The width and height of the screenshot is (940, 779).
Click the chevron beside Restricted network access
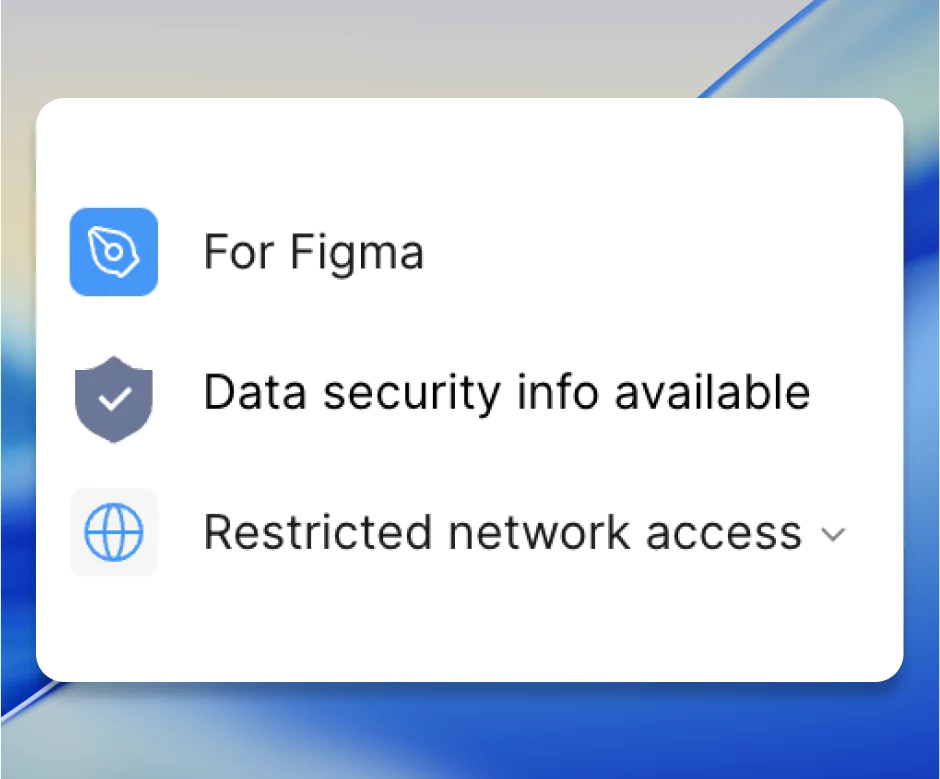(834, 537)
